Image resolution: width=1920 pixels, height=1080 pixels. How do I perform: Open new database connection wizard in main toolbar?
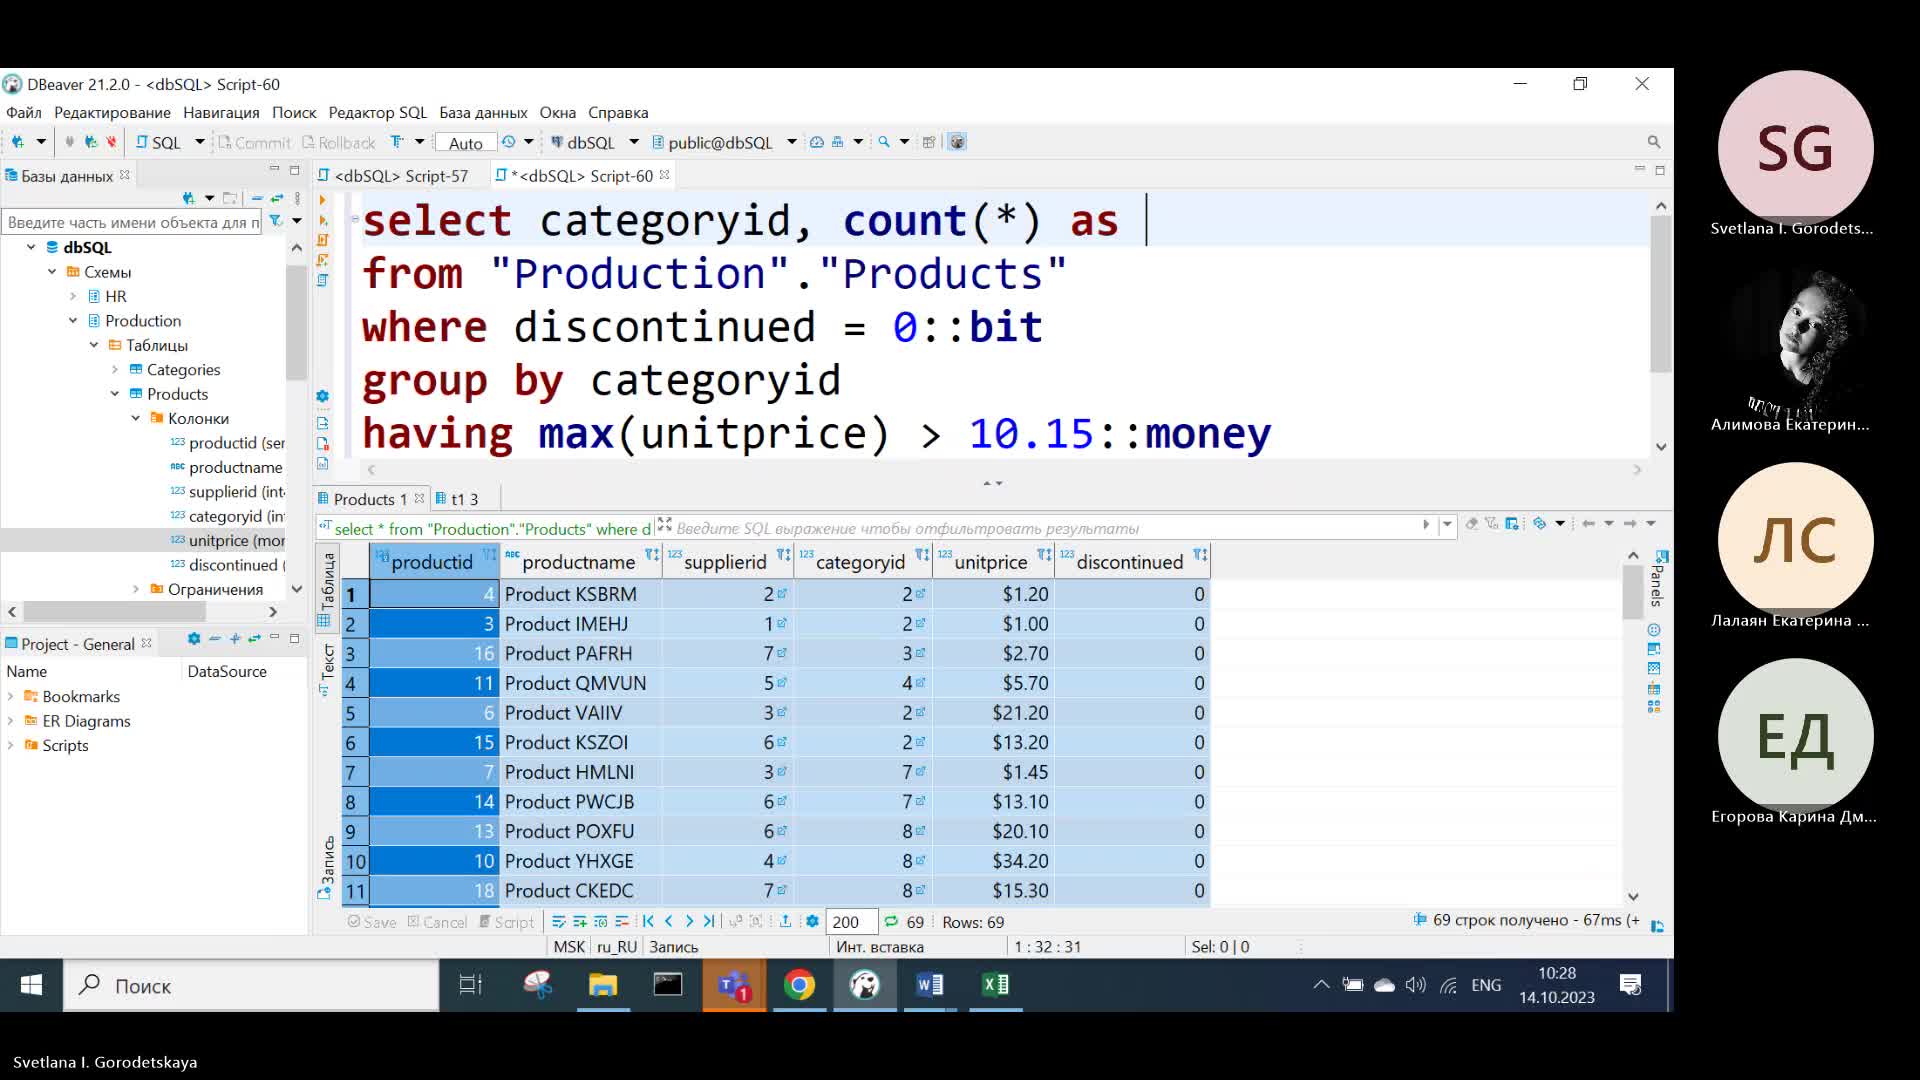pos(18,142)
